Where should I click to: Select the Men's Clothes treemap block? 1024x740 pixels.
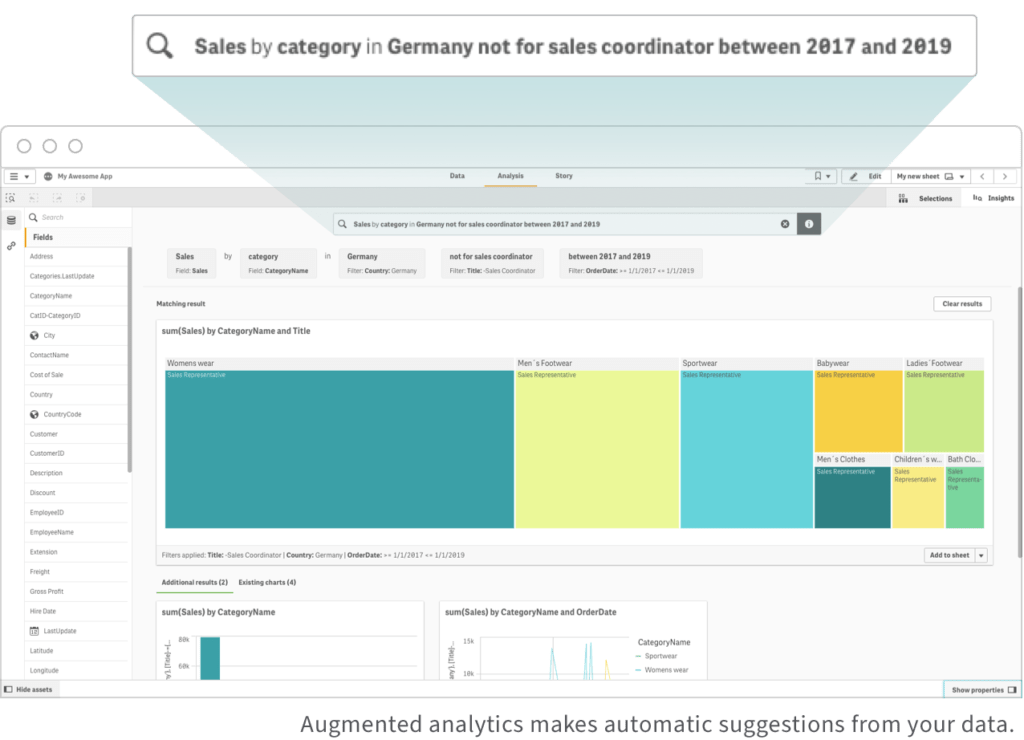(852, 498)
